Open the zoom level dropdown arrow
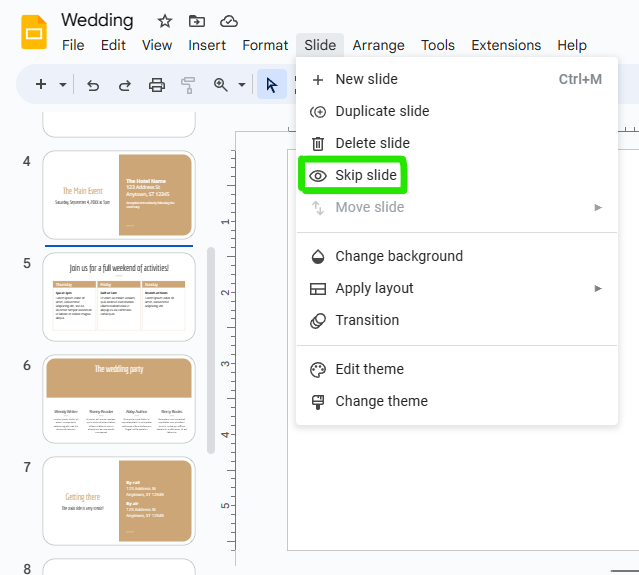This screenshot has height=575, width=639. (x=242, y=85)
